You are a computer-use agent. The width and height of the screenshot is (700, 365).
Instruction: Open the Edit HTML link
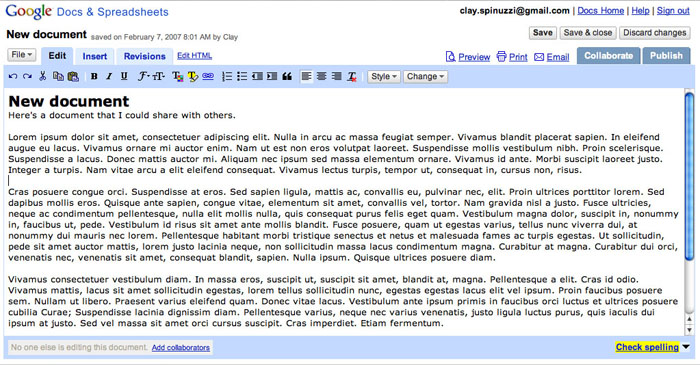(x=195, y=56)
